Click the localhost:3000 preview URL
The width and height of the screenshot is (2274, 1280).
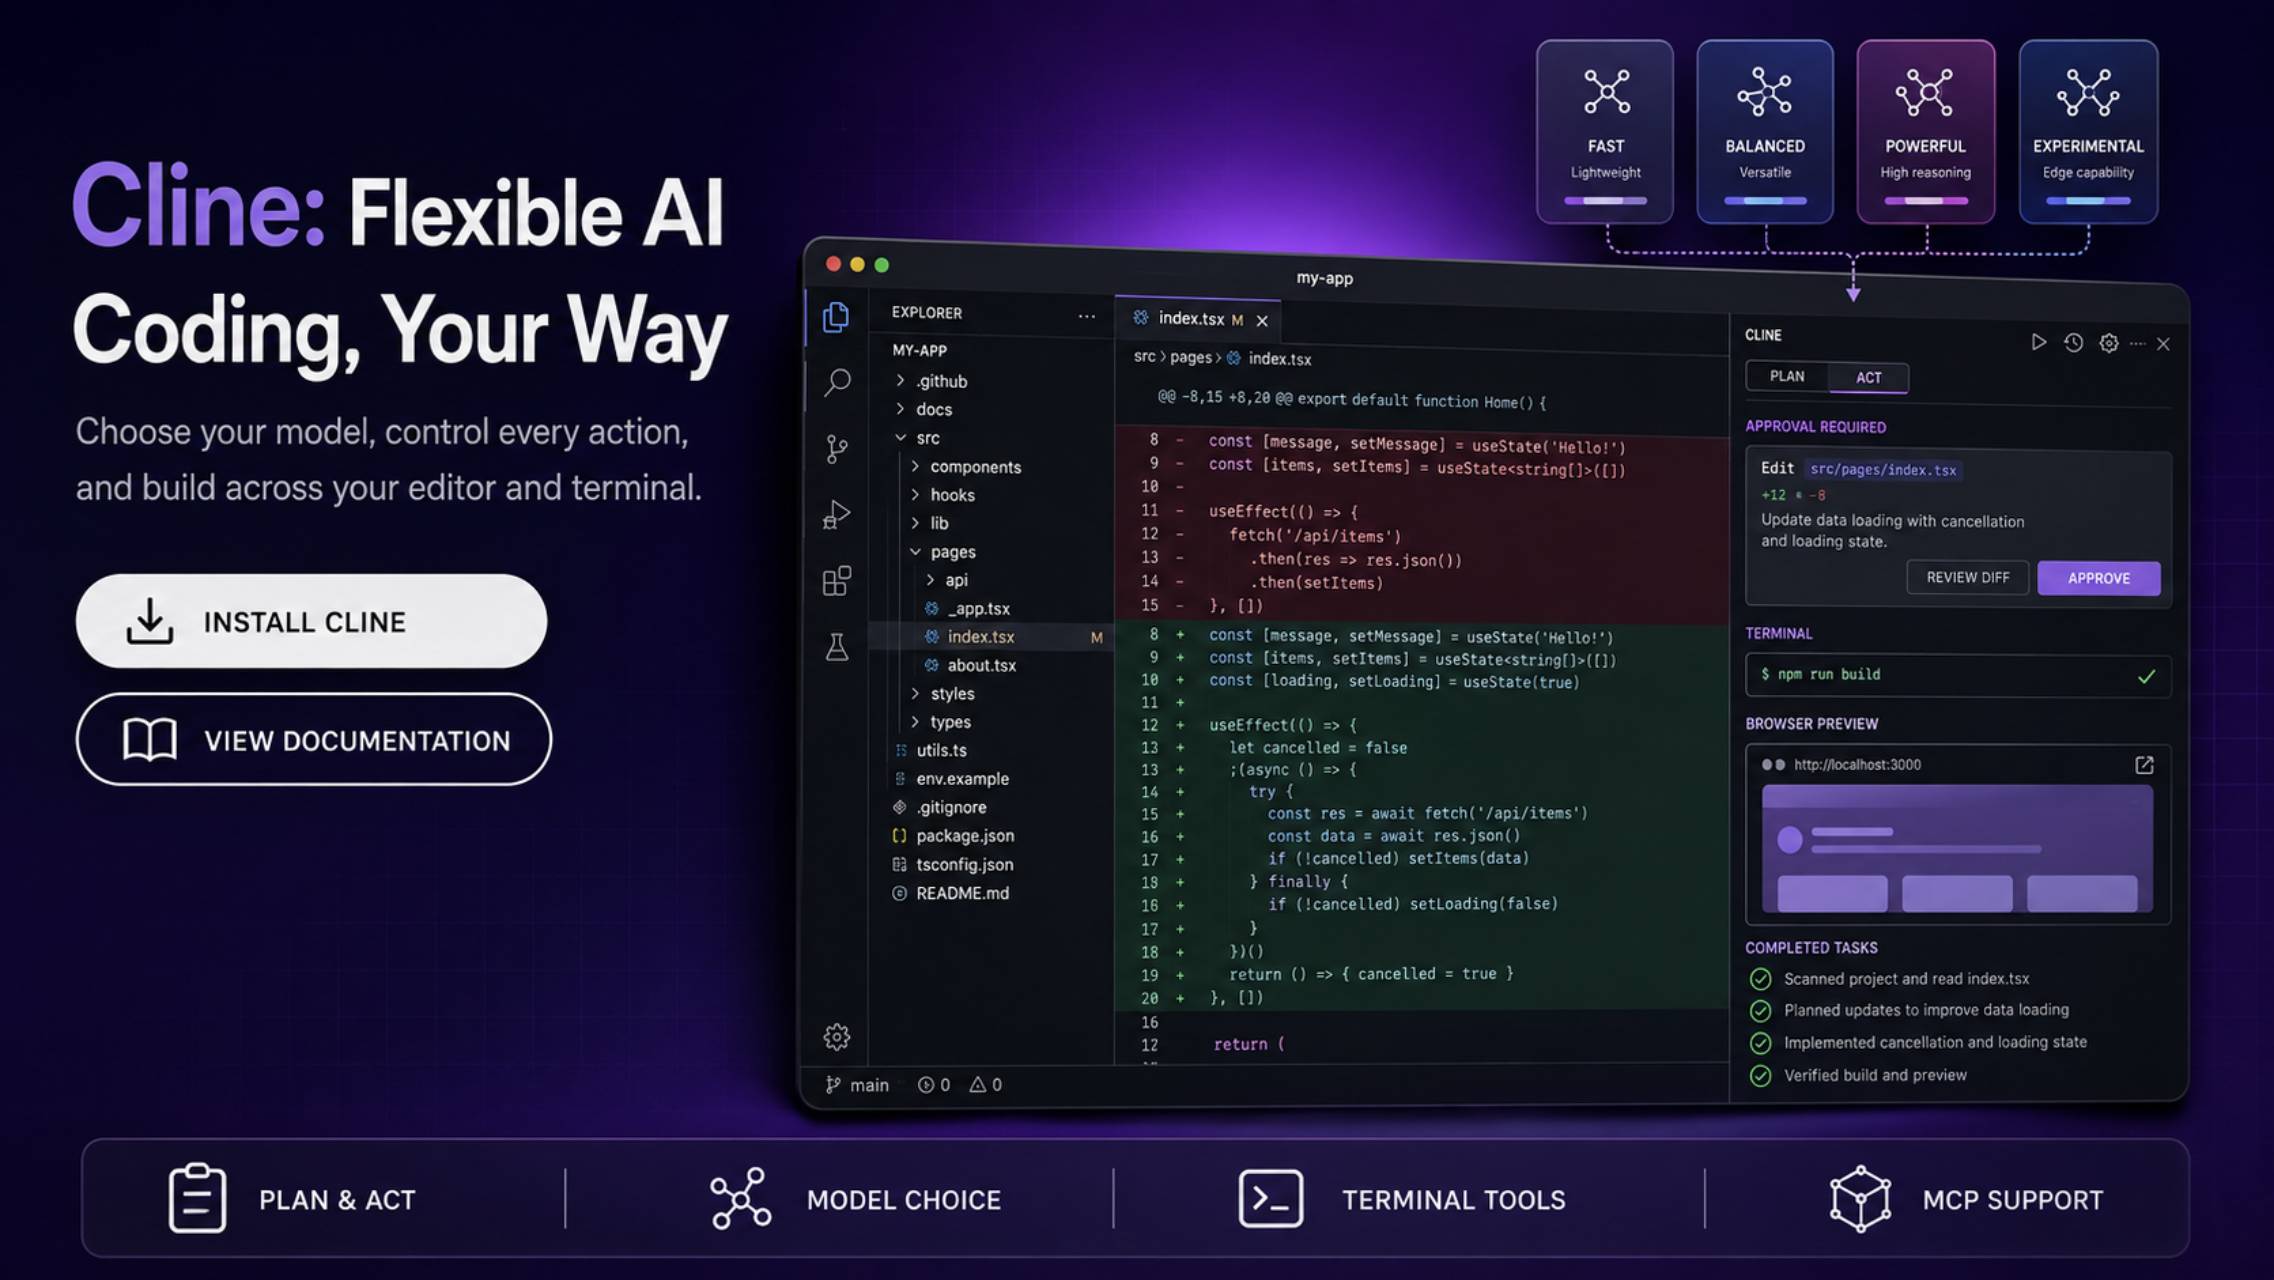point(1857,765)
